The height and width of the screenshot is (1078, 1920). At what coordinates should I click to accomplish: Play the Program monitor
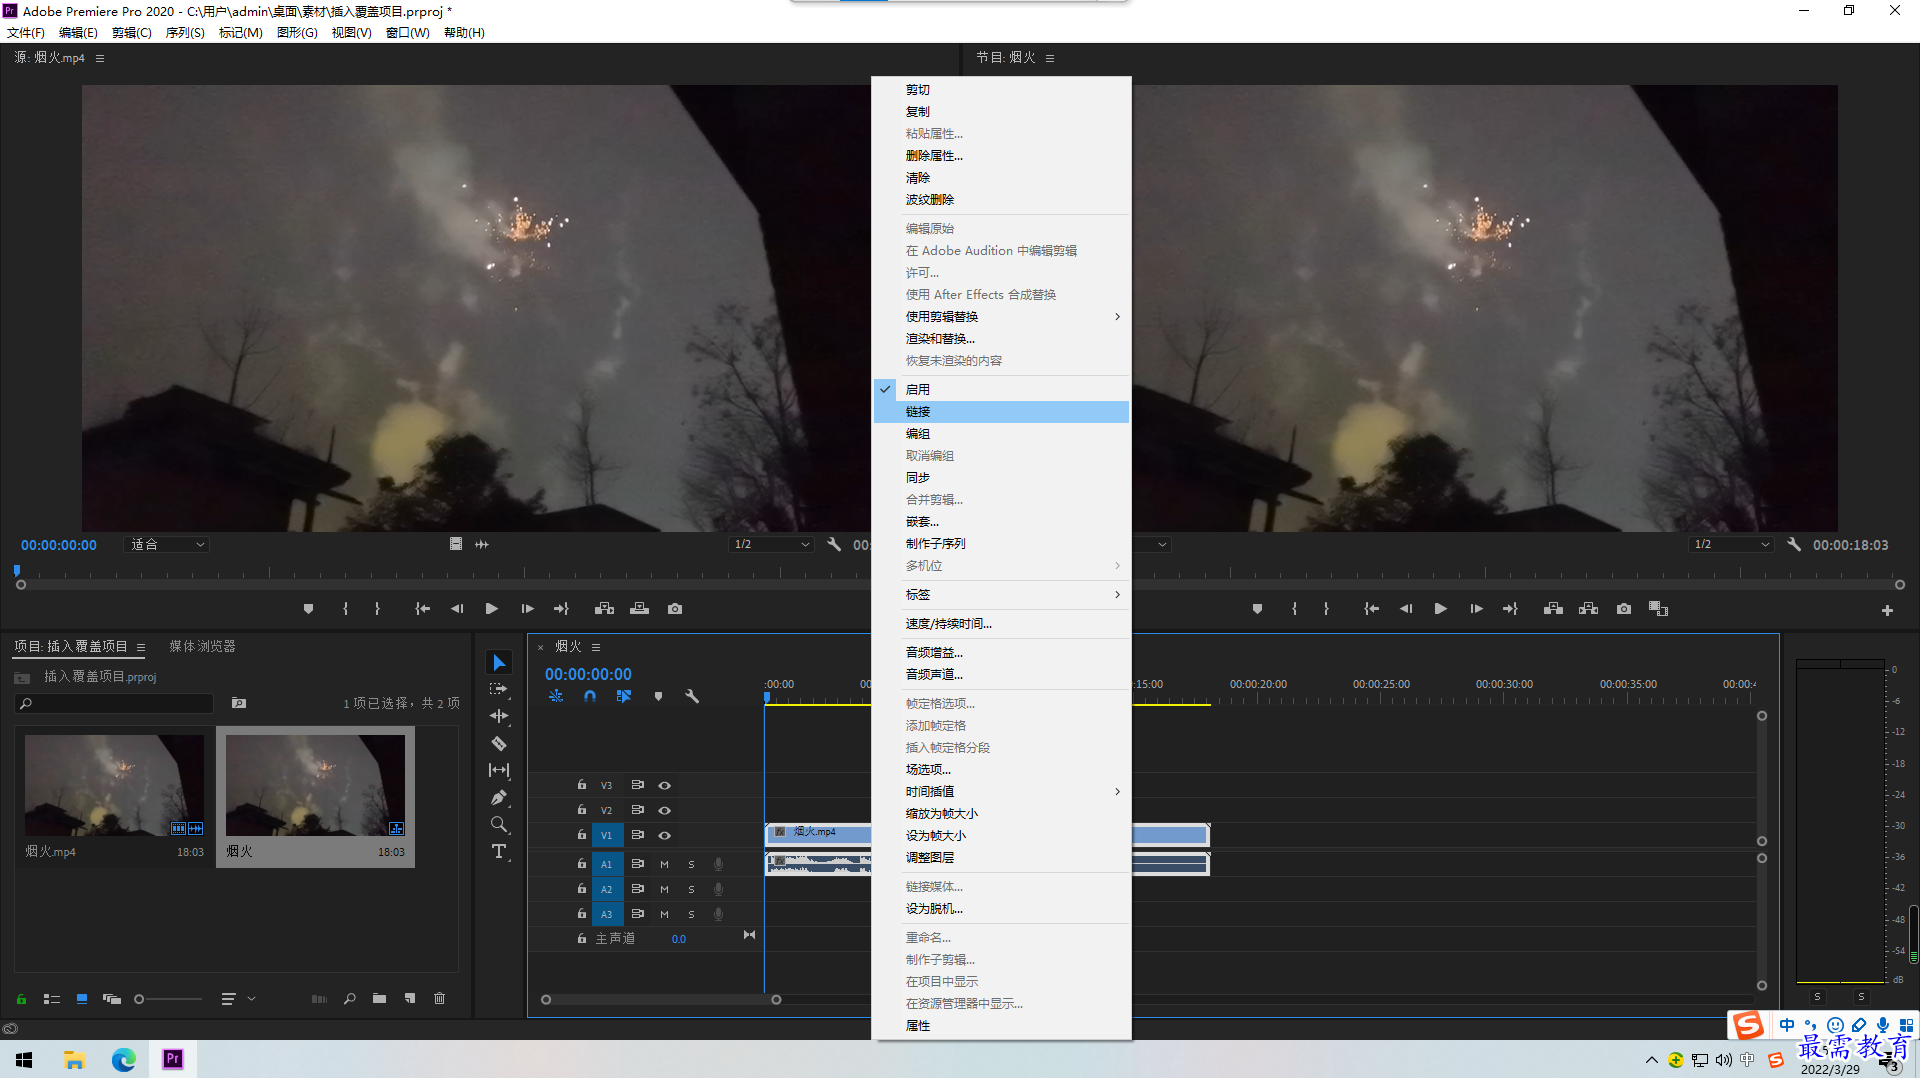coord(1441,608)
